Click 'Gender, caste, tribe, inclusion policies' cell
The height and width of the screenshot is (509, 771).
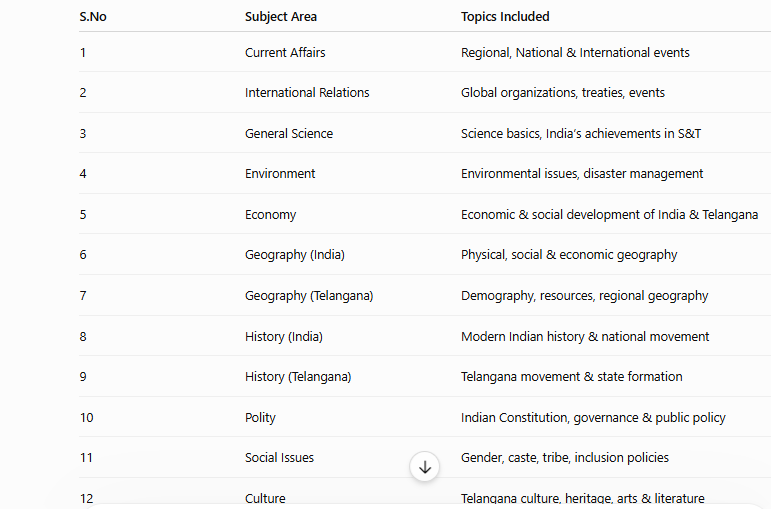click(564, 458)
